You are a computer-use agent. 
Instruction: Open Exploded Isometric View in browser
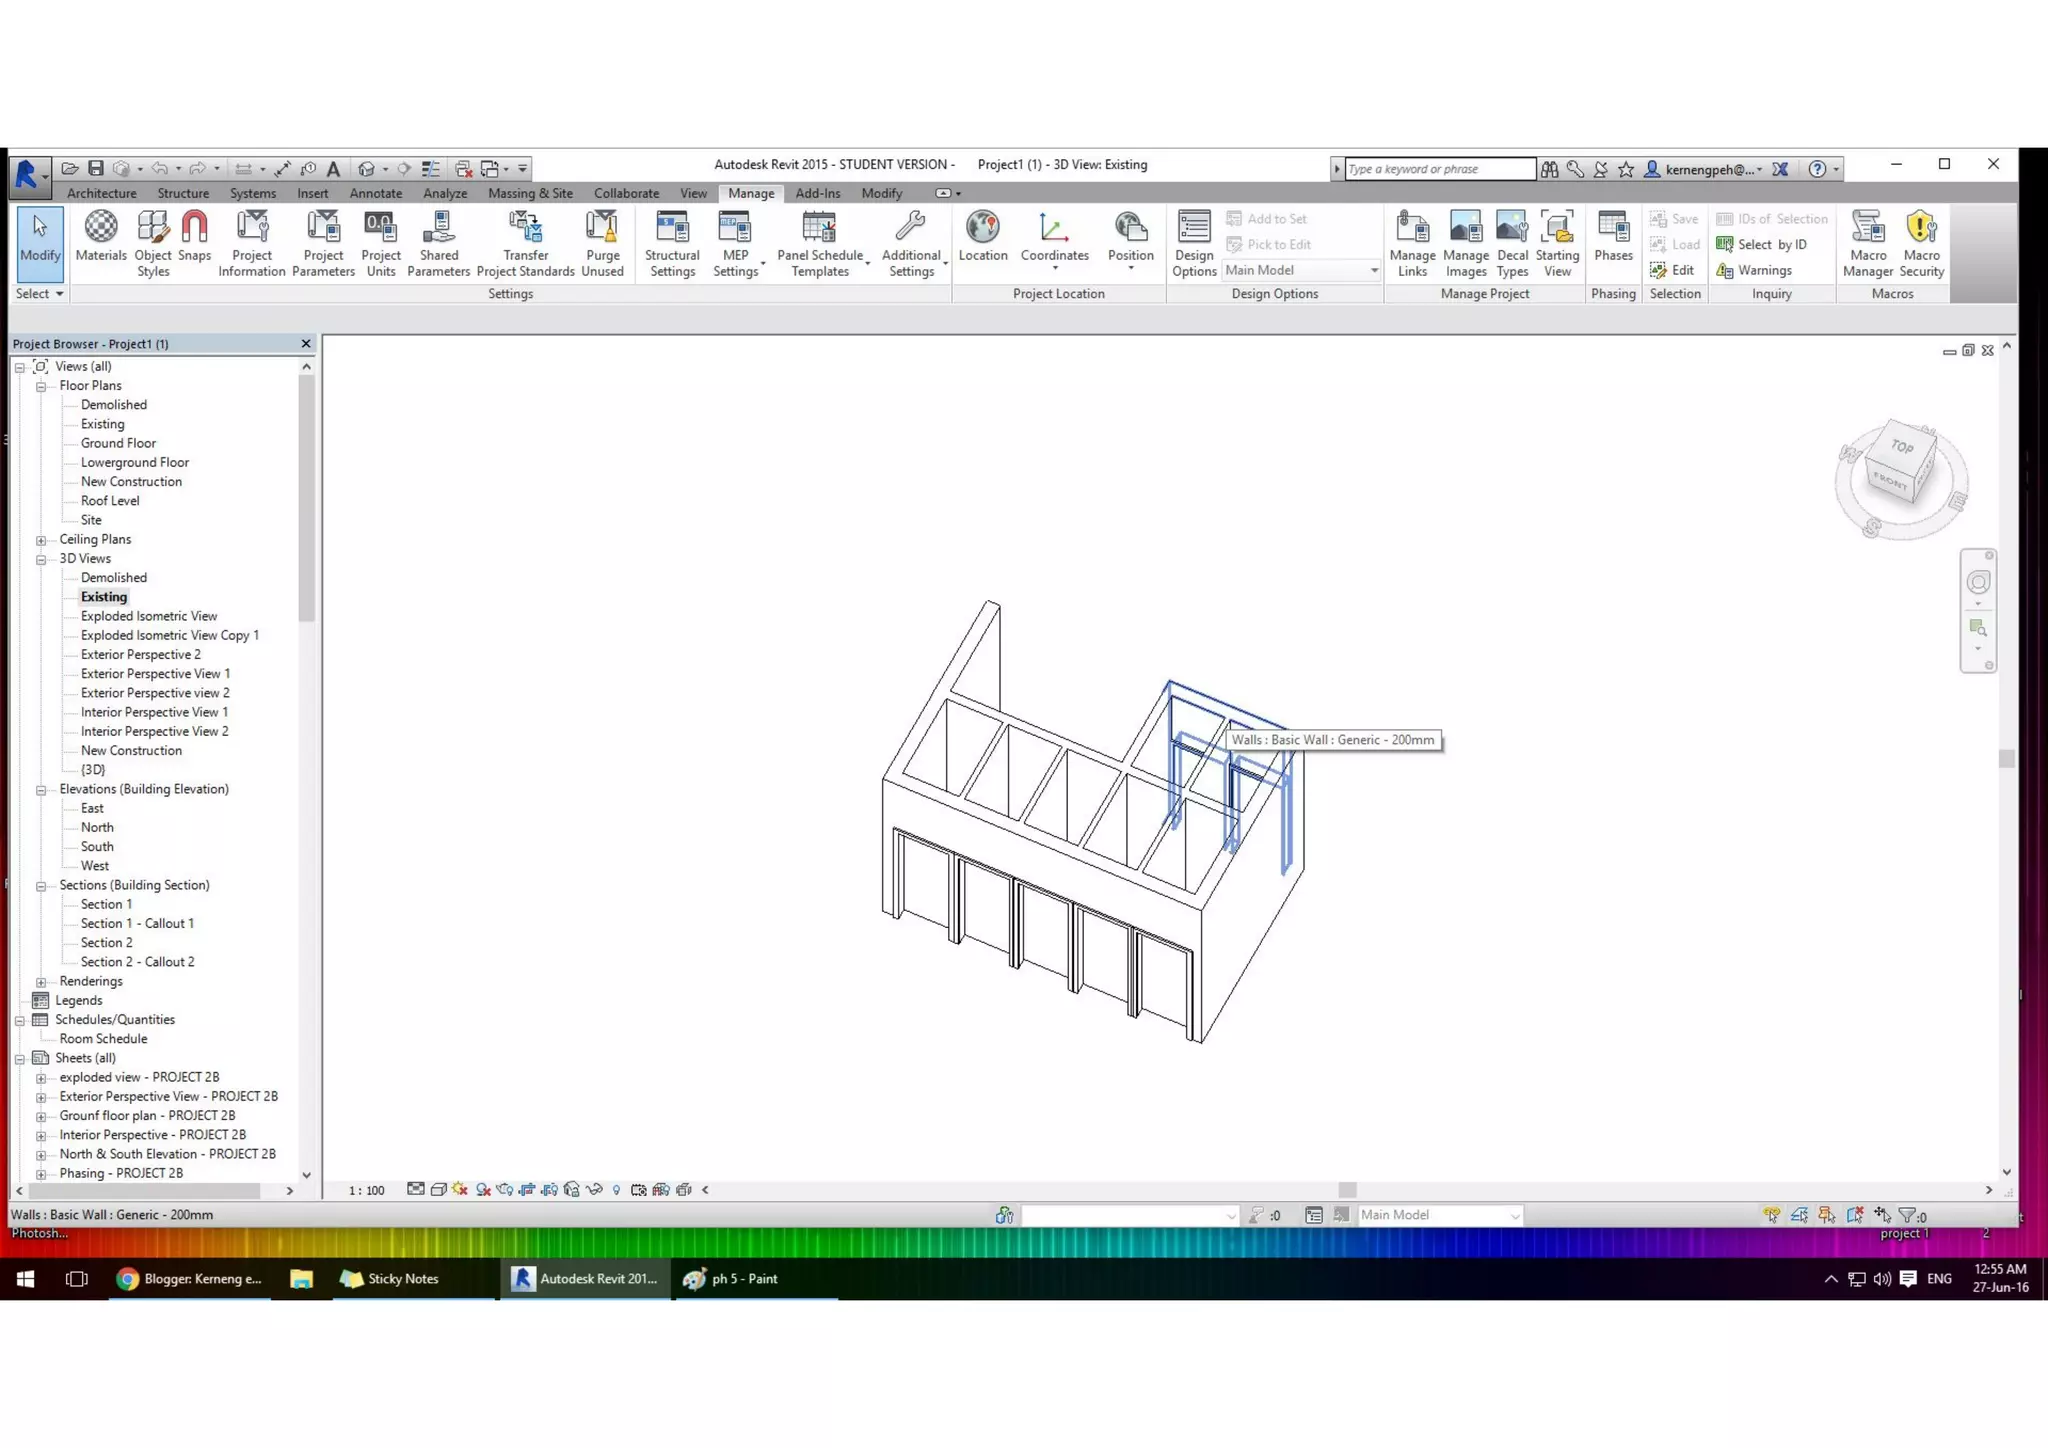[x=148, y=616]
